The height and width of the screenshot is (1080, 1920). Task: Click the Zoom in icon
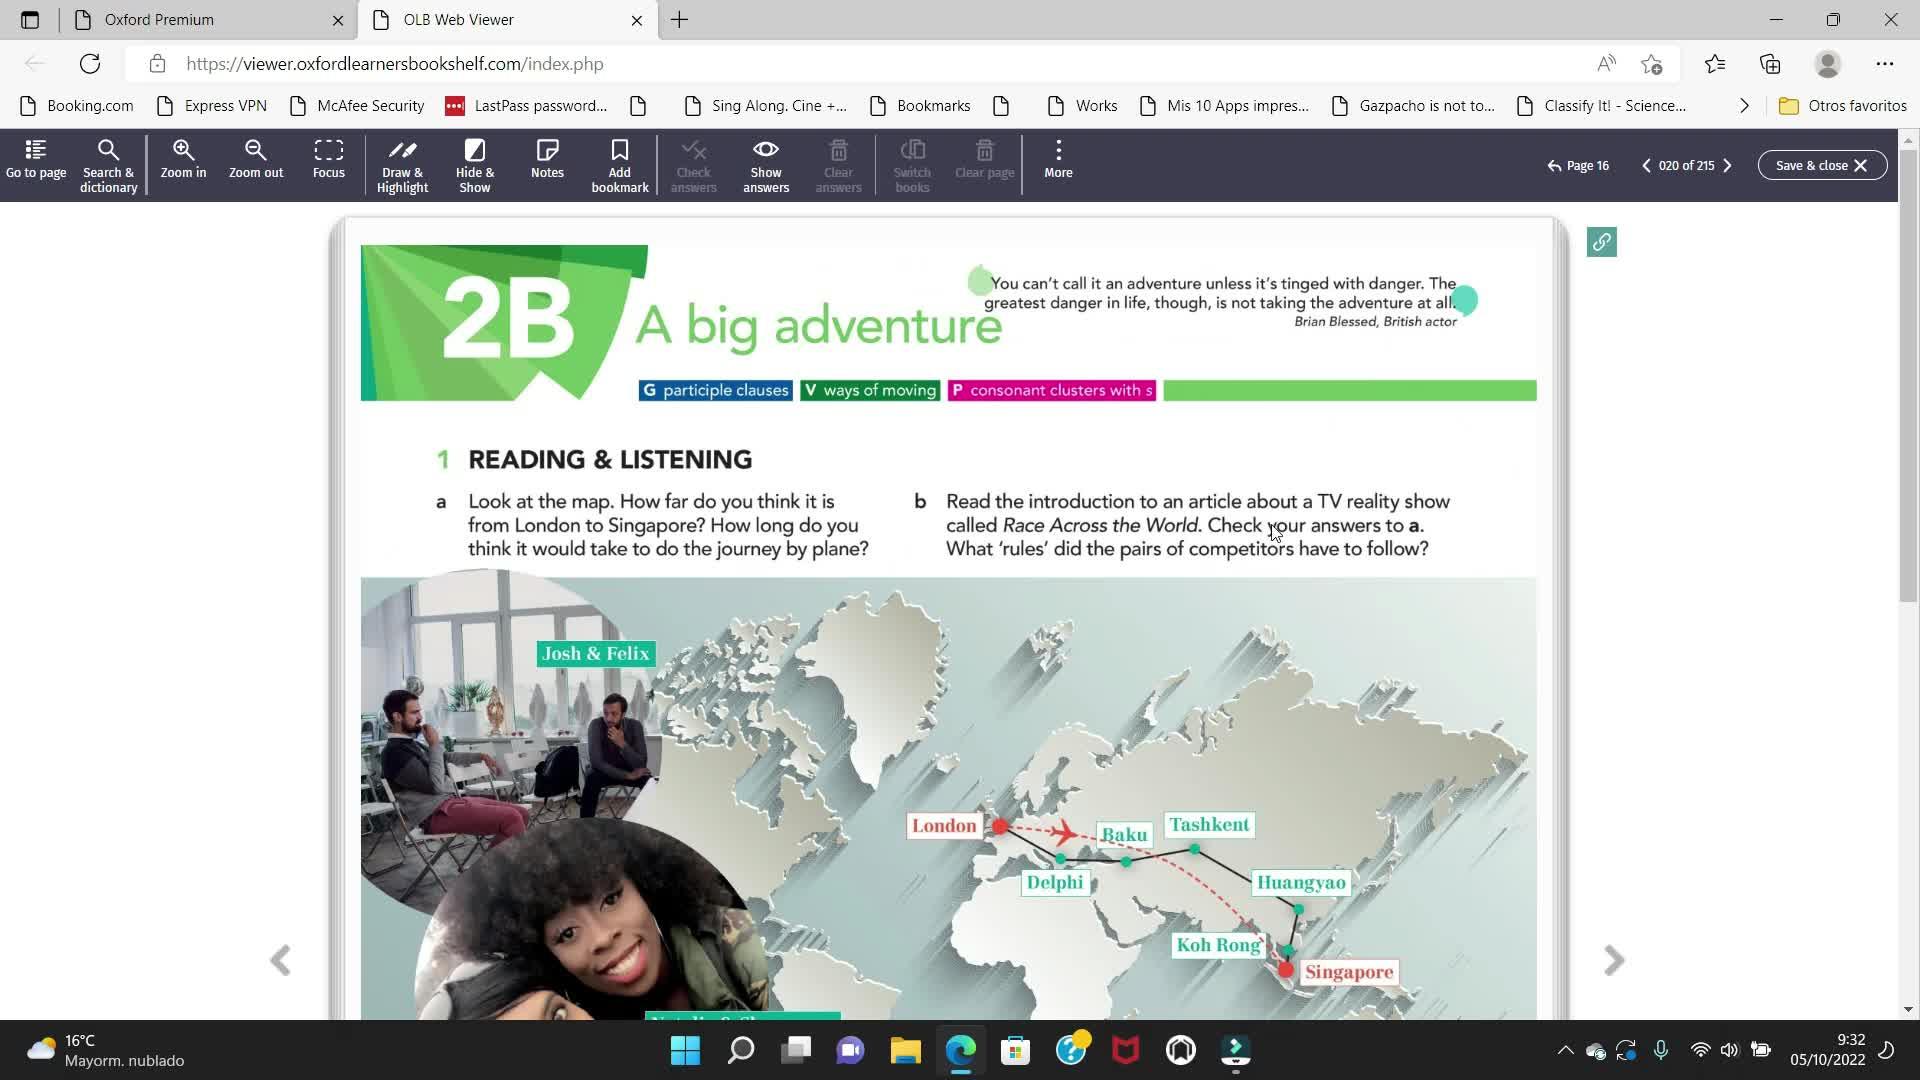183,160
